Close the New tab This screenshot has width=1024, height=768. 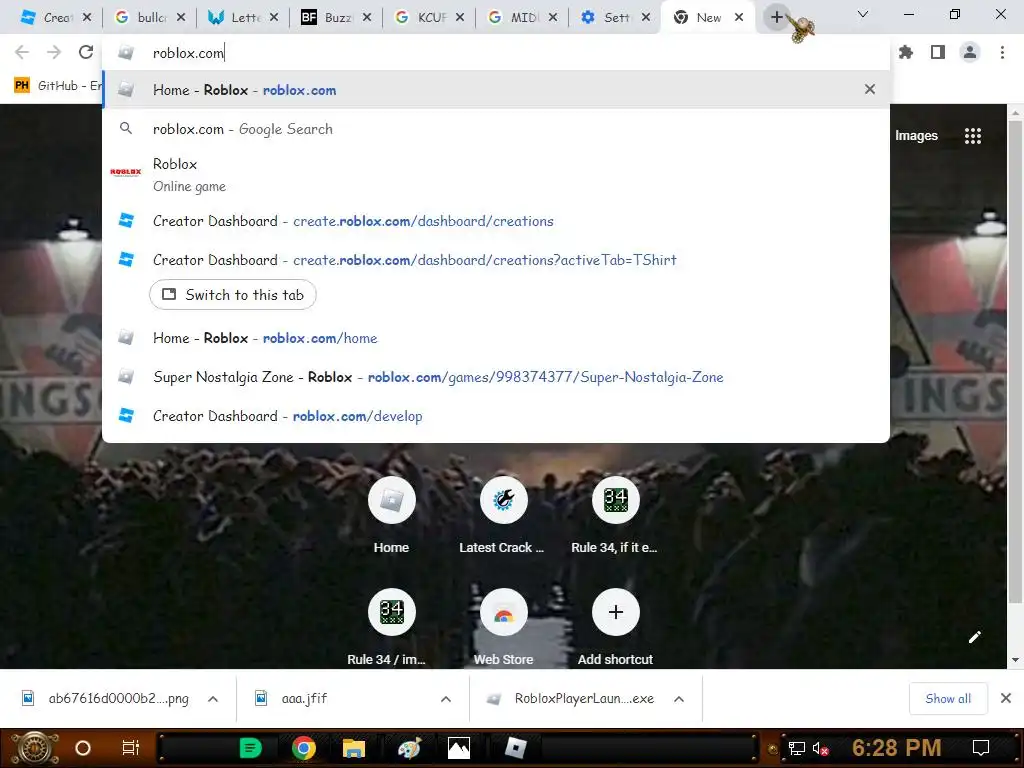pyautogui.click(x=739, y=18)
